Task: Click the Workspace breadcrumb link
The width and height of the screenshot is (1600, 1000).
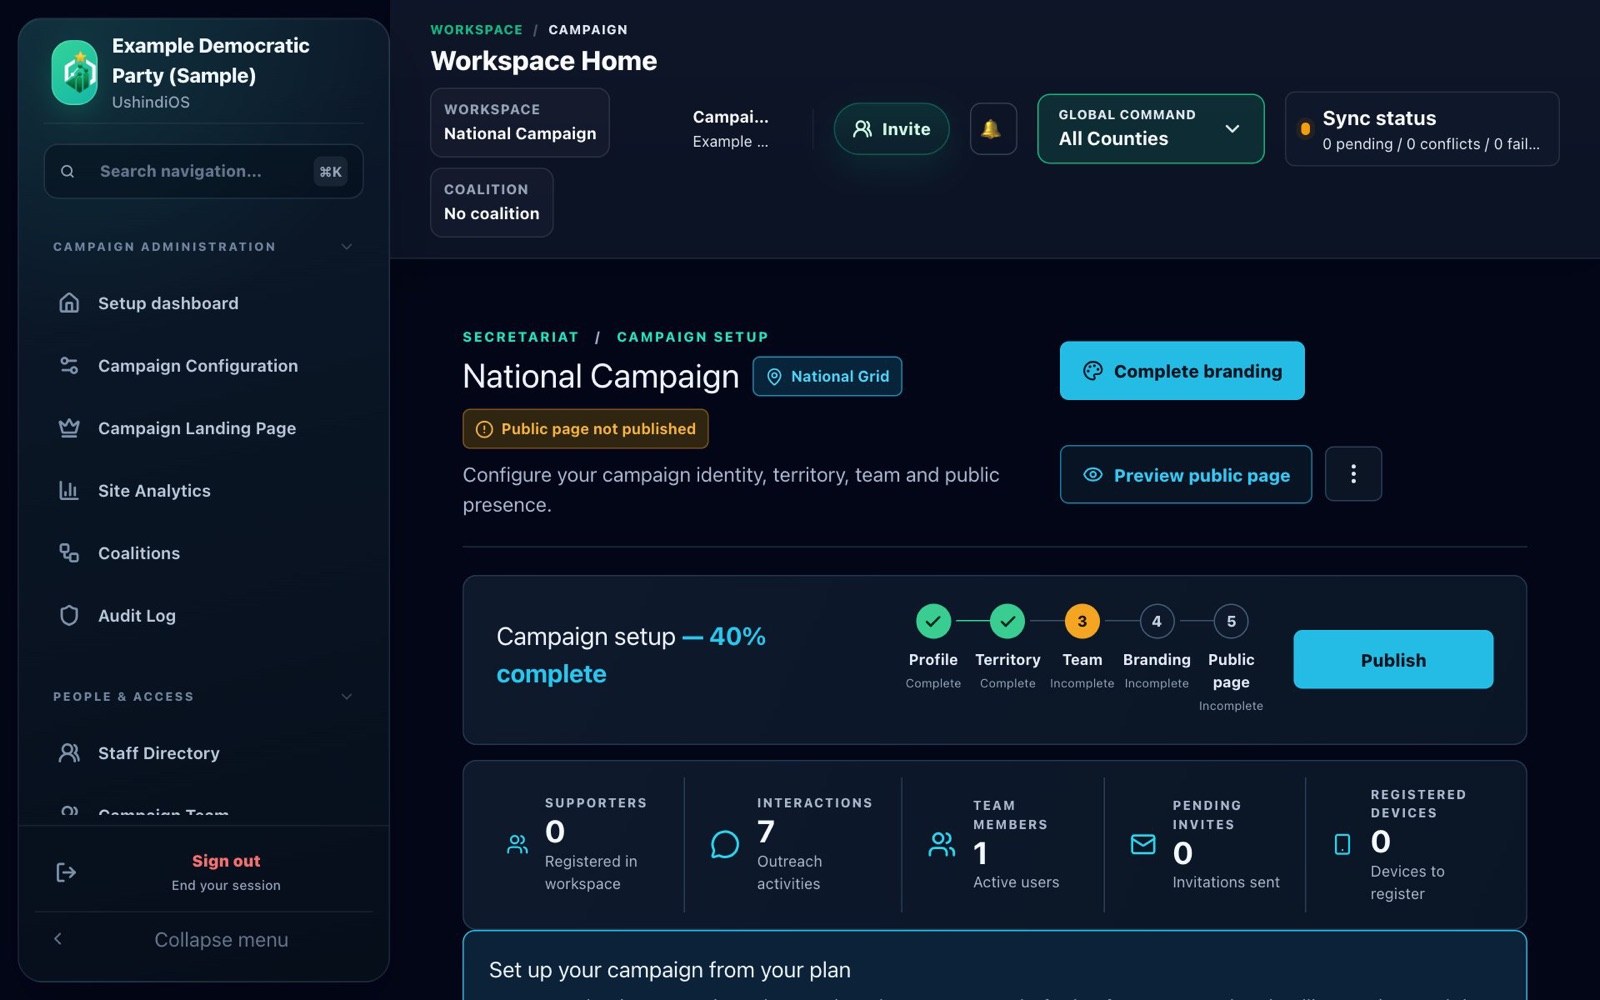Action: point(476,30)
